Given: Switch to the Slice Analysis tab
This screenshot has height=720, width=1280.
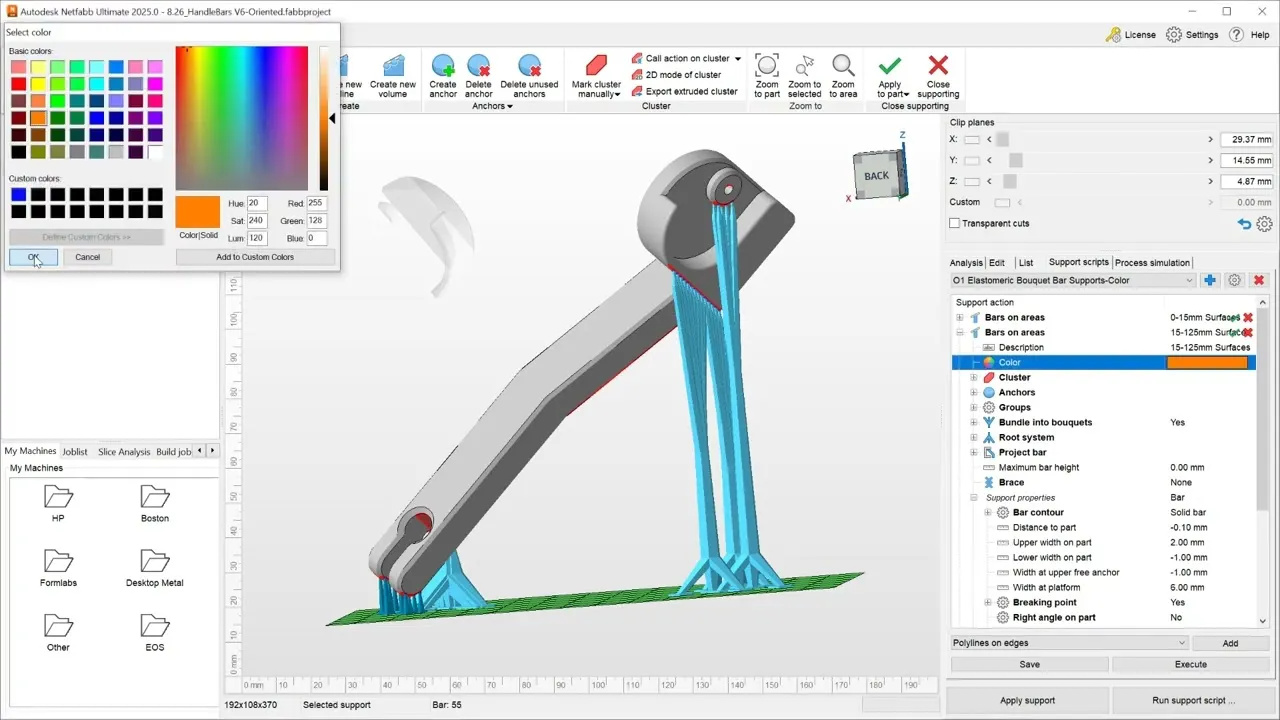Looking at the screenshot, I should coord(124,452).
